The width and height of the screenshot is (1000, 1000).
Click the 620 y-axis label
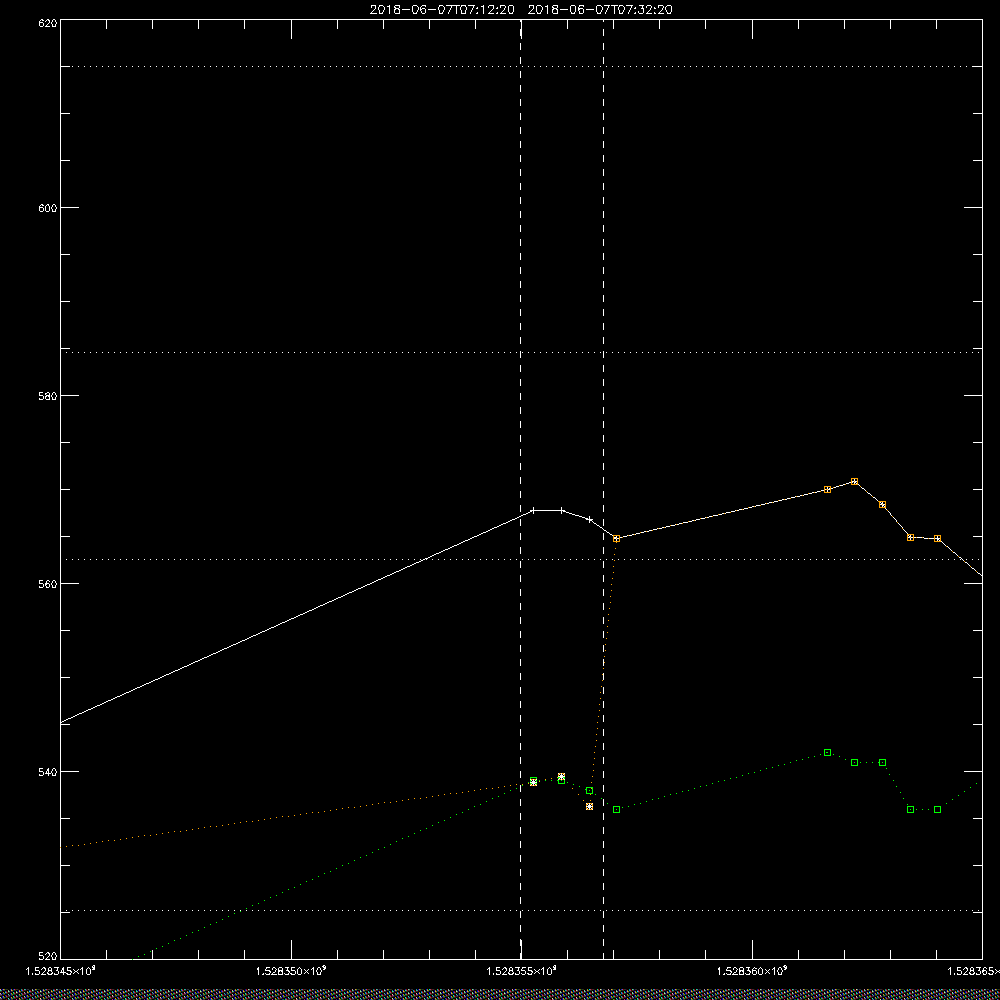point(48,23)
